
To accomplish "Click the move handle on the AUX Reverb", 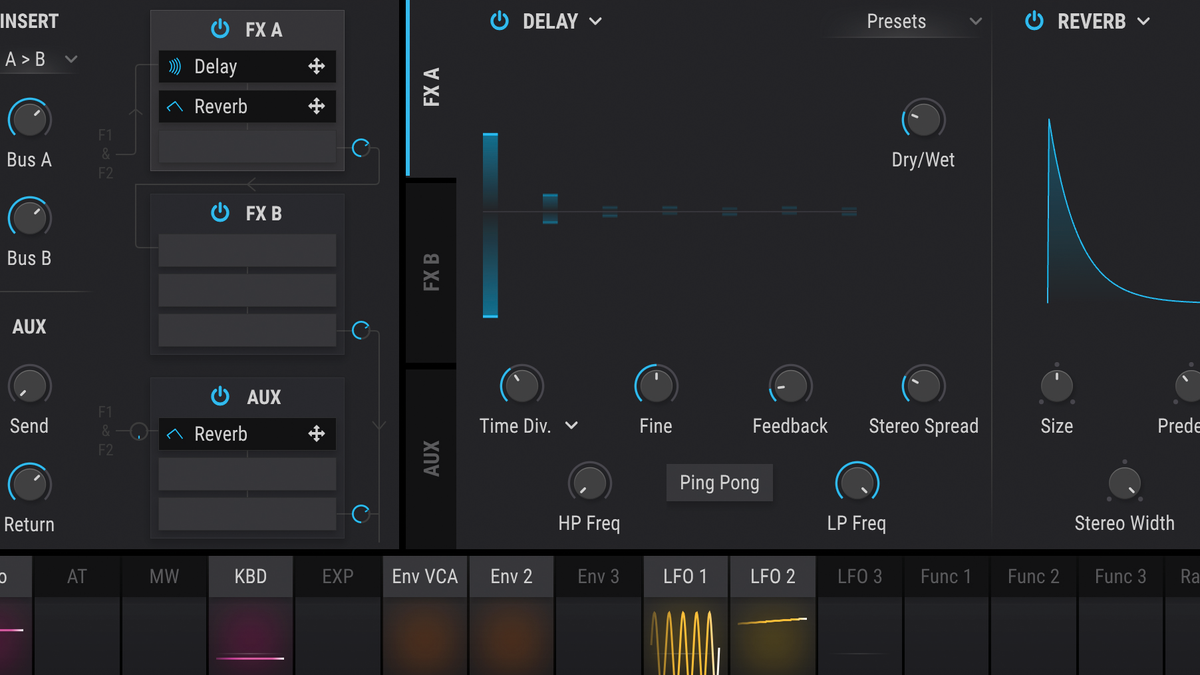I will [x=316, y=434].
